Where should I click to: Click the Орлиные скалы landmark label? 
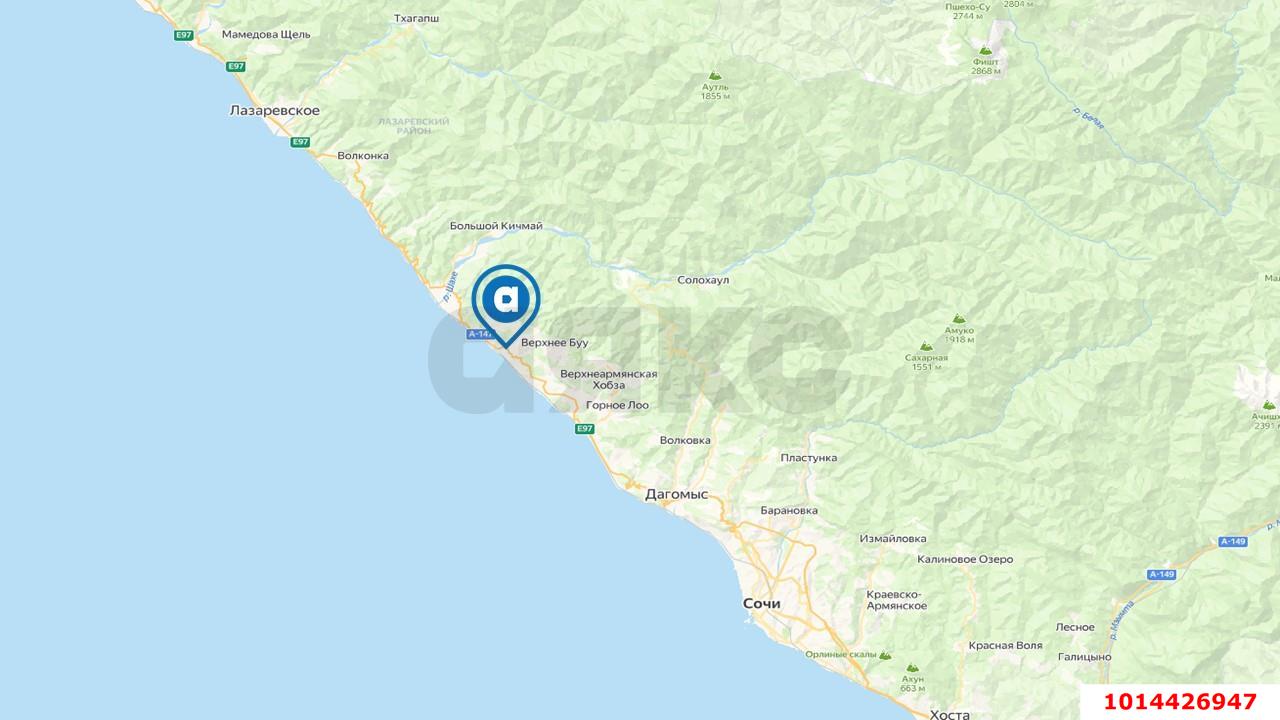(840, 654)
